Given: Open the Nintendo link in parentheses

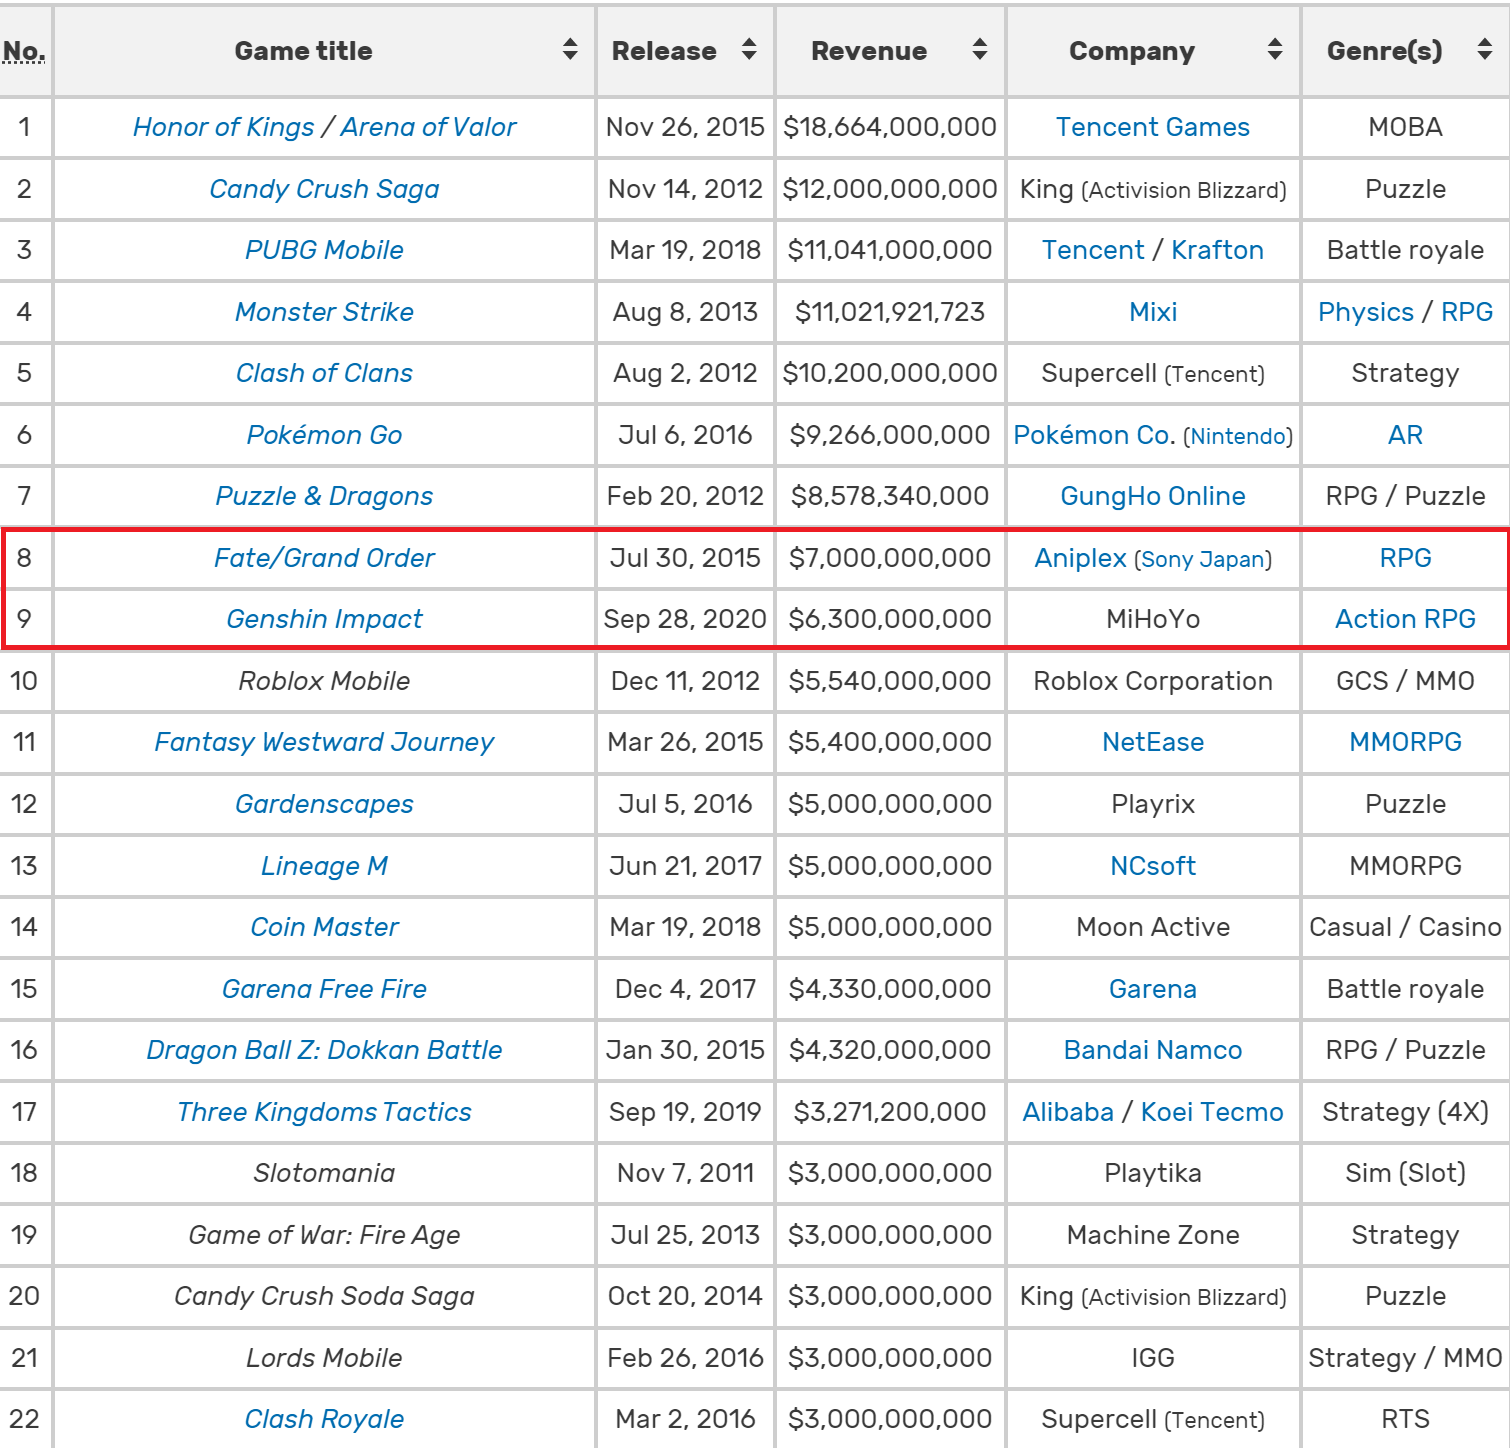Looking at the screenshot, I should [x=1238, y=436].
